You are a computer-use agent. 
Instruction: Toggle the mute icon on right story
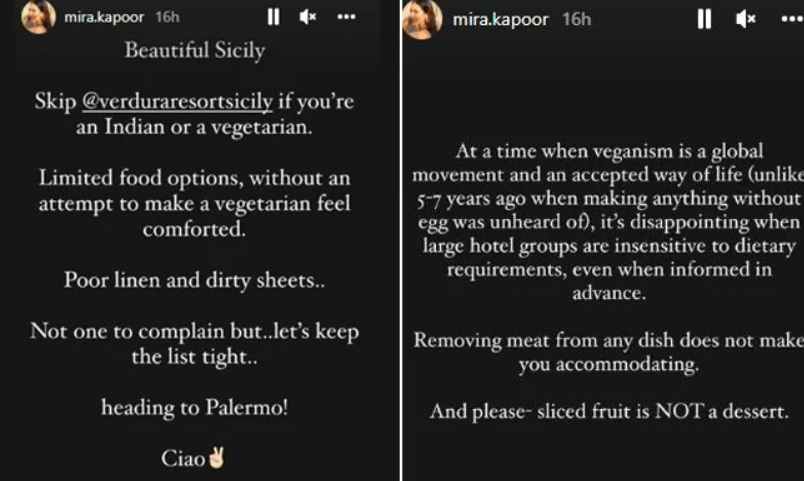click(x=745, y=18)
